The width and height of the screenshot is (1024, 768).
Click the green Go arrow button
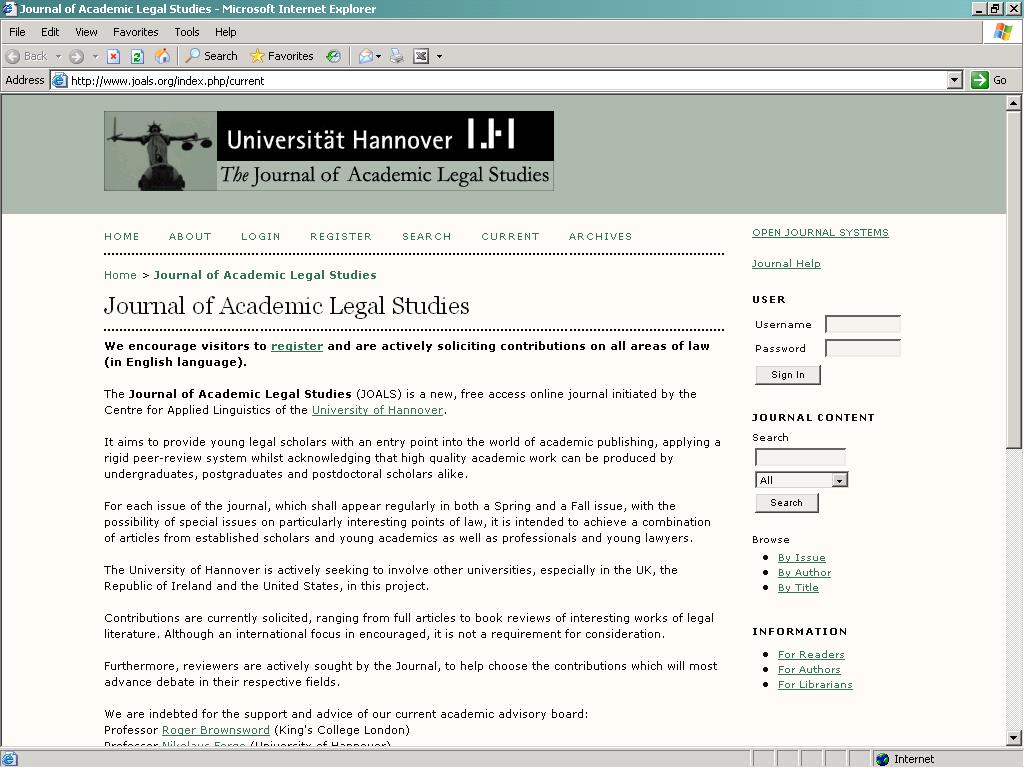tap(980, 80)
